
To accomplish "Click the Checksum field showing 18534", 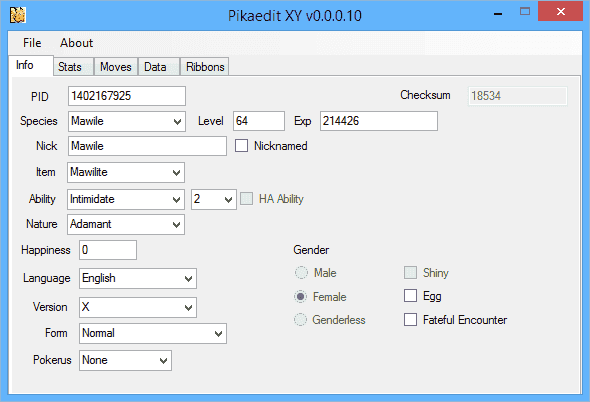I will click(x=517, y=96).
